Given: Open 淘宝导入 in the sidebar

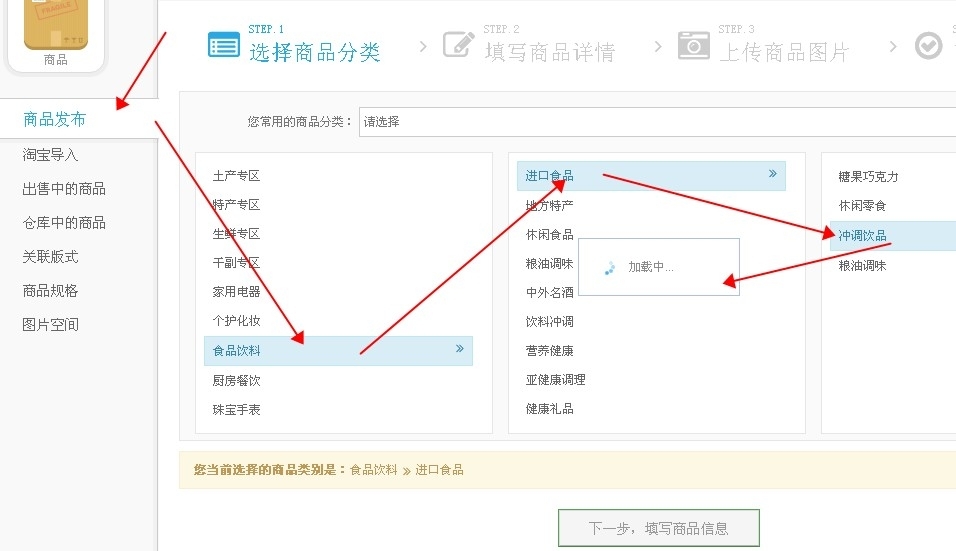Looking at the screenshot, I should coord(50,155).
